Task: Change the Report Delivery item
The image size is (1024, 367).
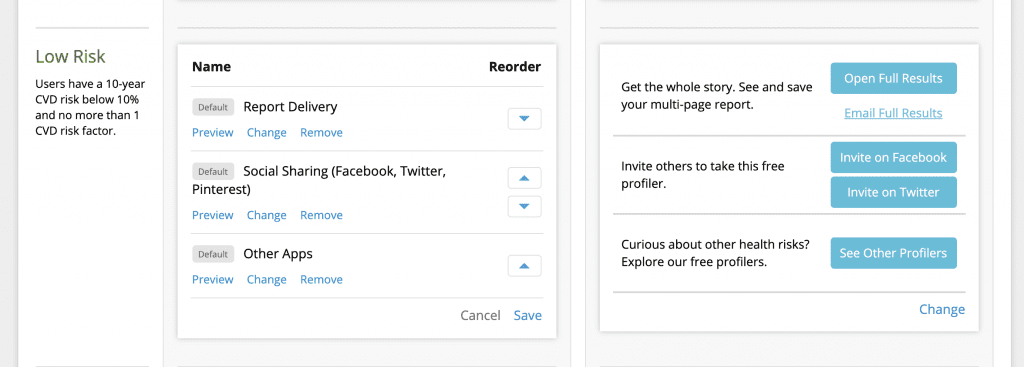Action: pos(266,133)
